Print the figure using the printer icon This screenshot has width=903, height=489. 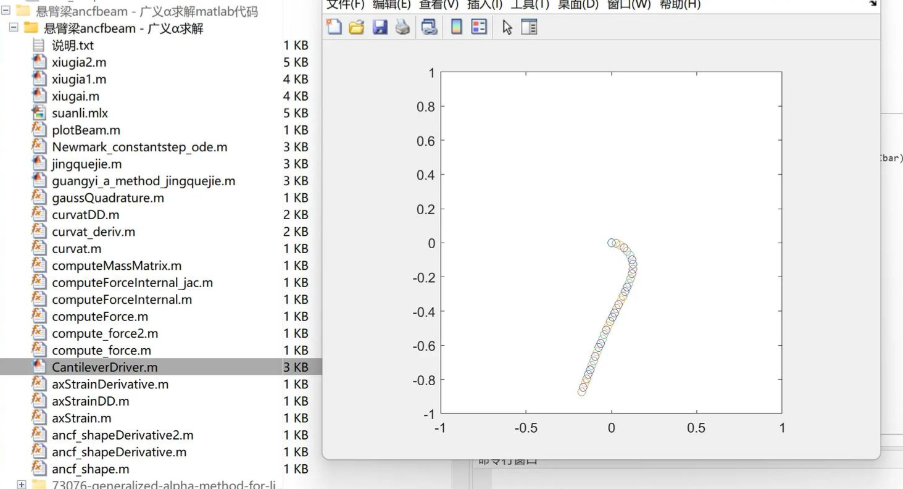(402, 27)
